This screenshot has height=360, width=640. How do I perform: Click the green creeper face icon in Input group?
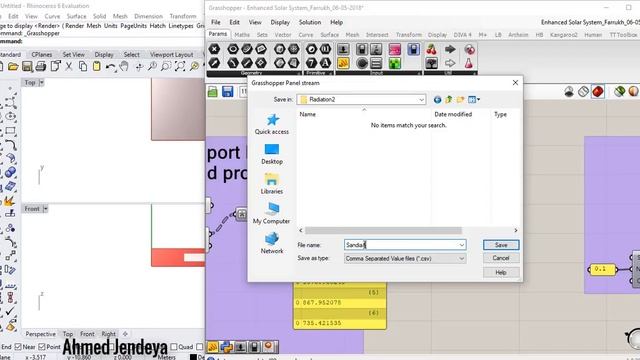pos(395,63)
